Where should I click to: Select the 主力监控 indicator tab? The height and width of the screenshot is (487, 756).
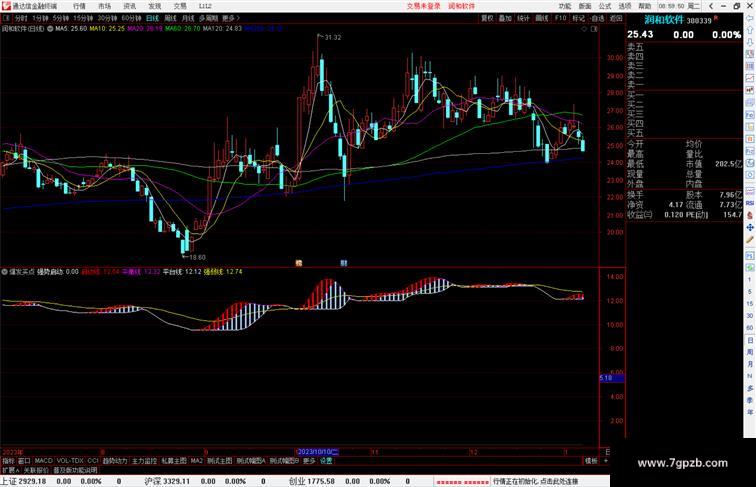coord(145,461)
